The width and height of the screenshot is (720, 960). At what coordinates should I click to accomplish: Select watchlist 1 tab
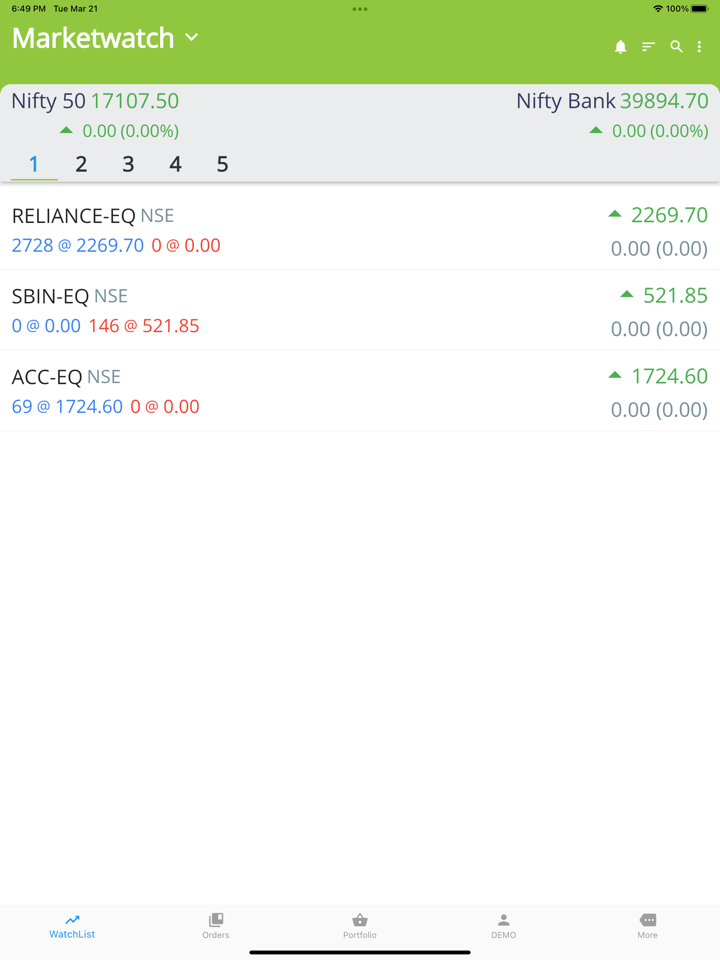[x=34, y=164]
